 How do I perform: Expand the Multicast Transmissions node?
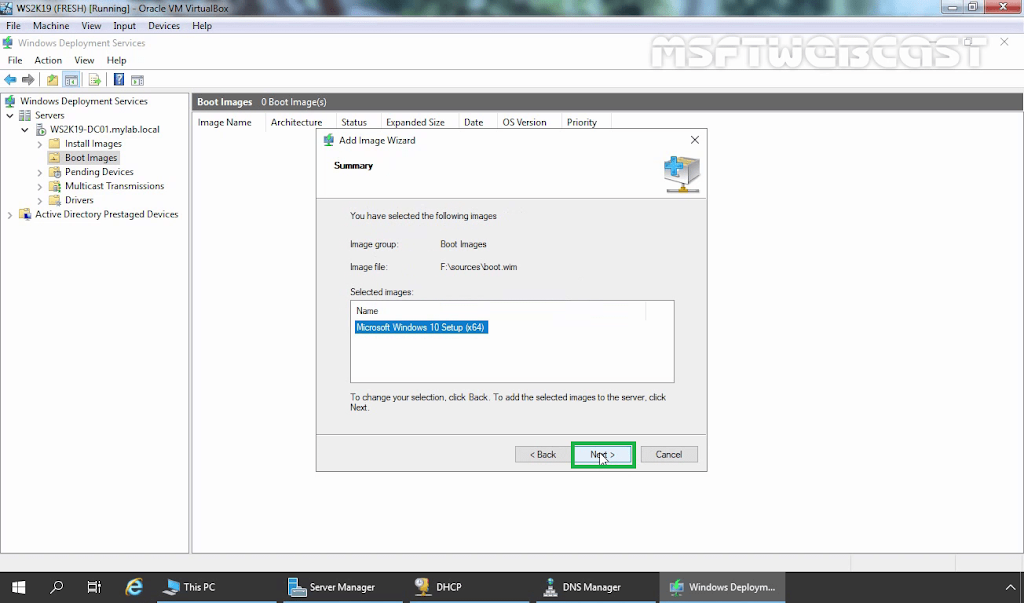tap(40, 187)
